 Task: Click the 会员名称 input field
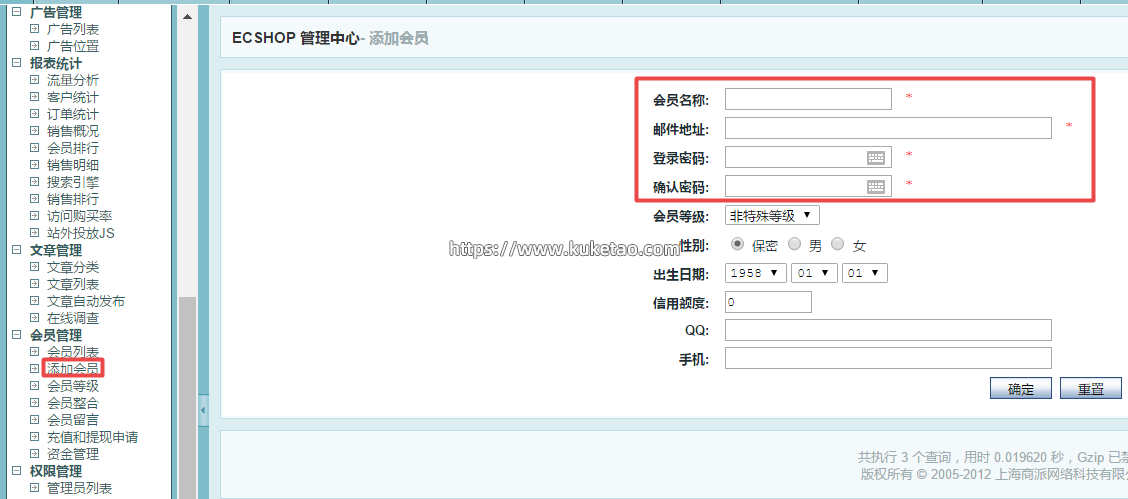pyautogui.click(x=808, y=99)
